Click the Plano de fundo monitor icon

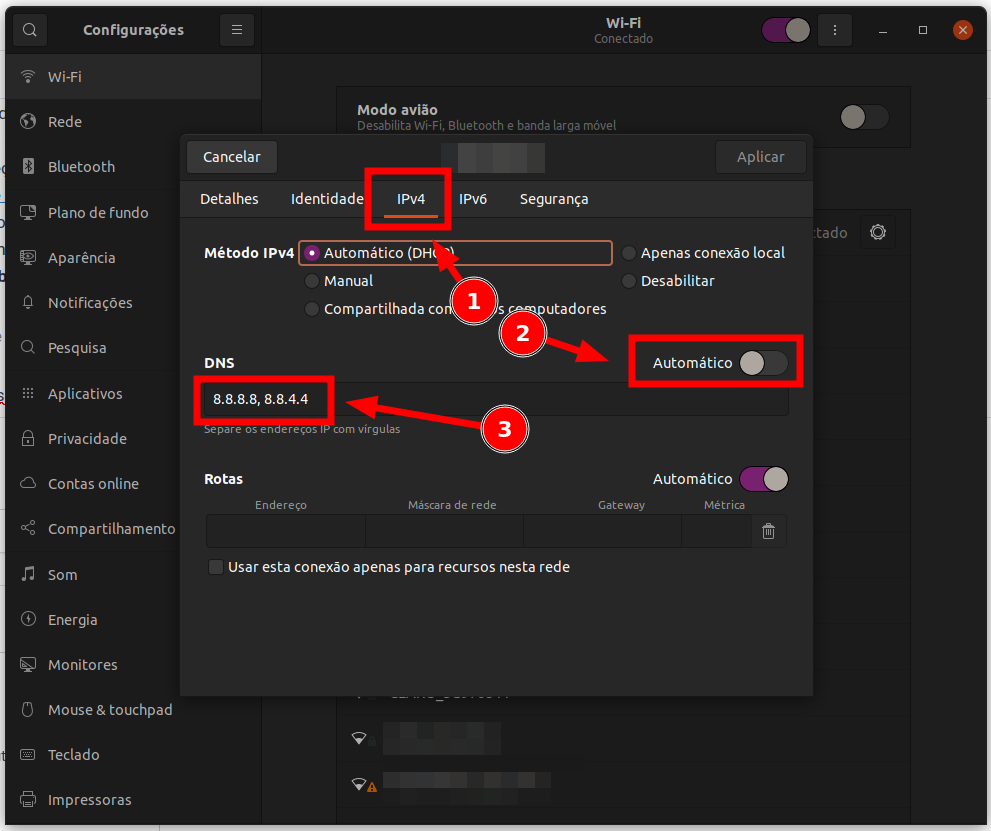(28, 212)
